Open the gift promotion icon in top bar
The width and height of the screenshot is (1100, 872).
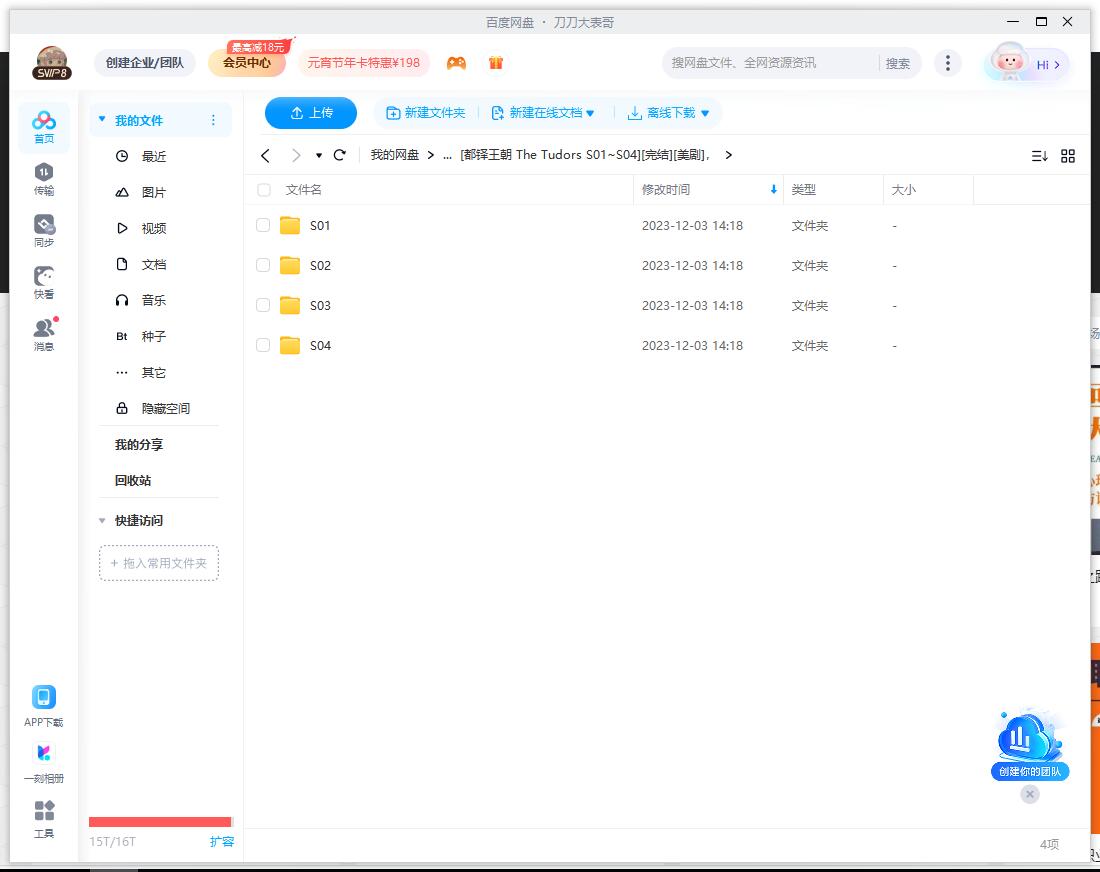496,62
